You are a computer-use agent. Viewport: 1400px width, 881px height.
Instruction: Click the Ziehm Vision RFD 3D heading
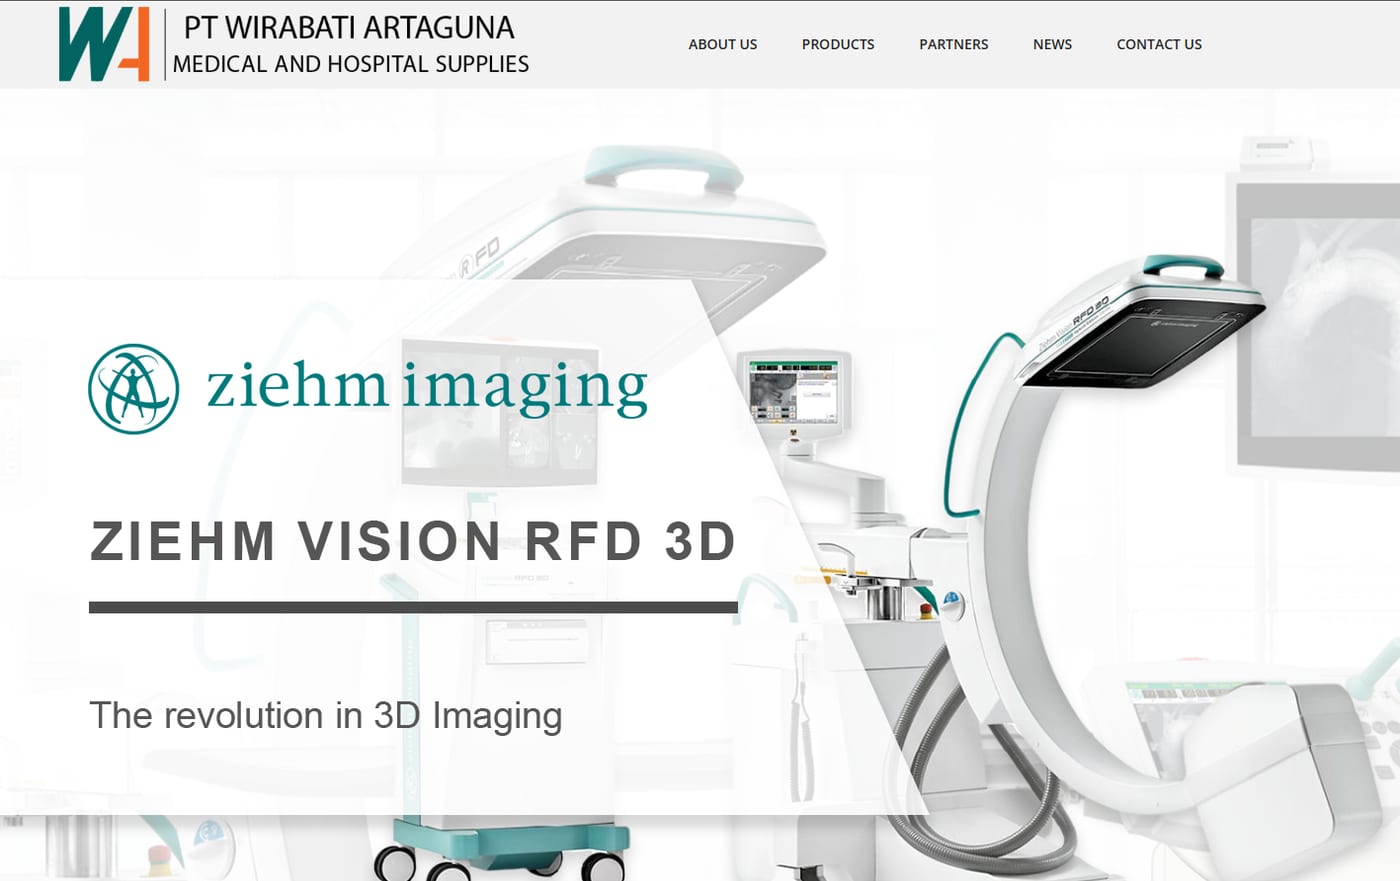click(x=413, y=541)
